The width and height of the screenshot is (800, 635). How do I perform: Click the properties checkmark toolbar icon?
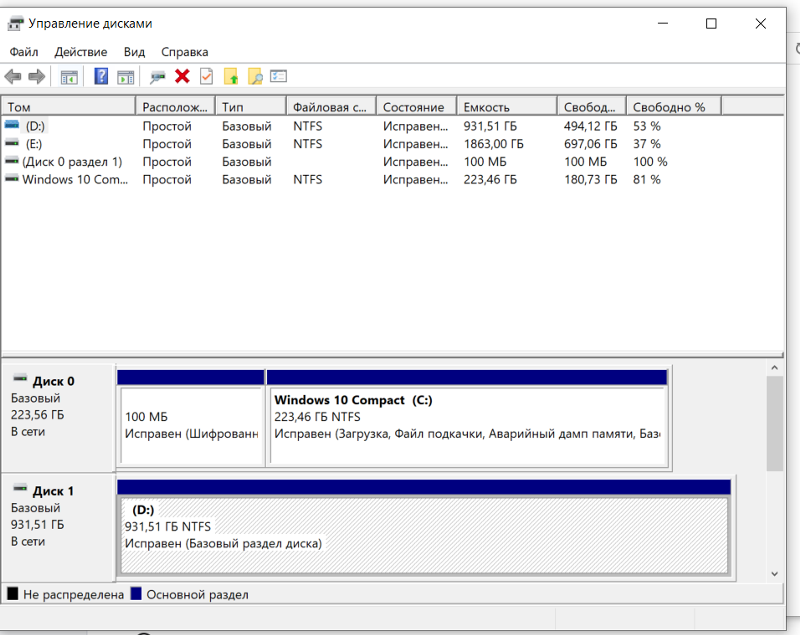[x=206, y=77]
